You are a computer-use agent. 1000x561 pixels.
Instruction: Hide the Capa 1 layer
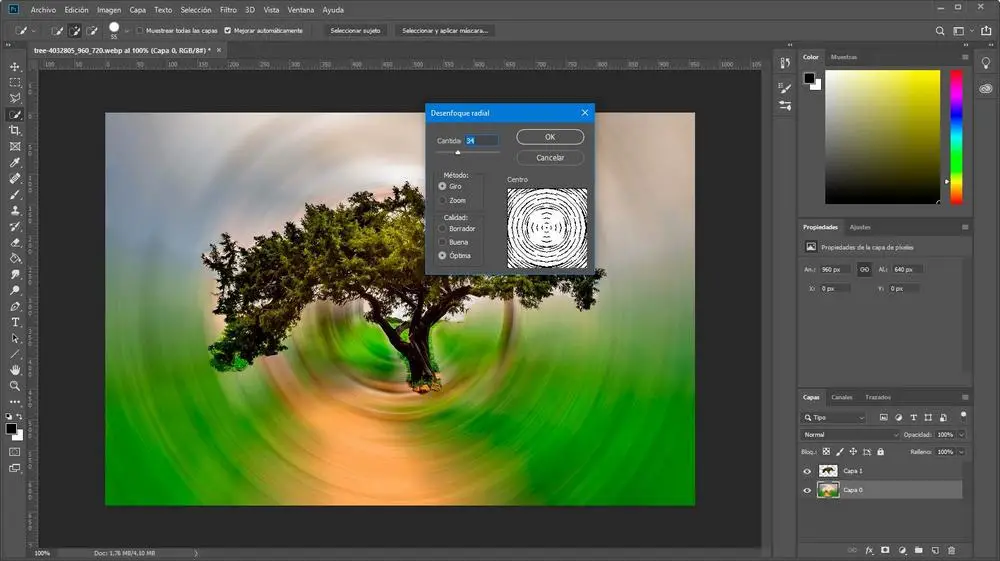pyautogui.click(x=808, y=471)
